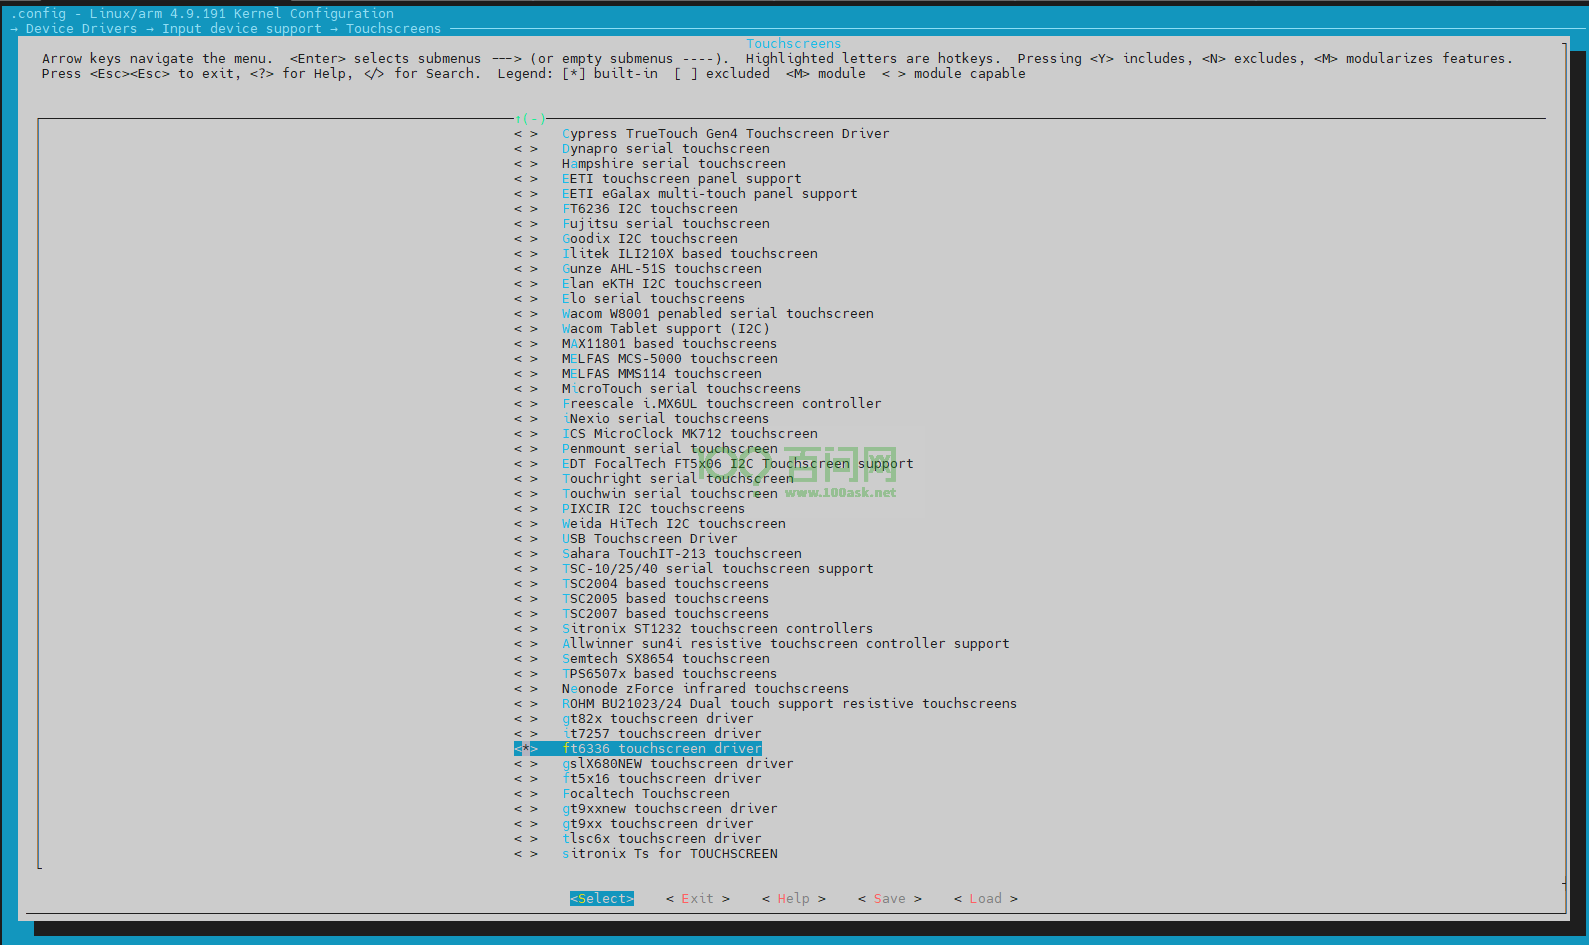Screen dimensions: 1589x945
Task: Toggle Goodix I2C touchscreen selection box
Action: (x=526, y=238)
